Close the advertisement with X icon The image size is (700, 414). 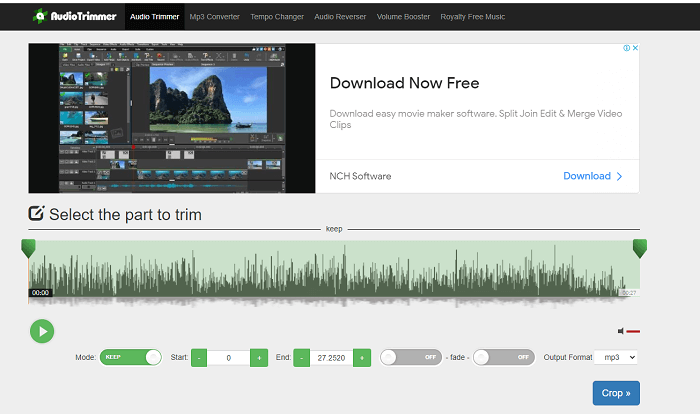[x=635, y=48]
